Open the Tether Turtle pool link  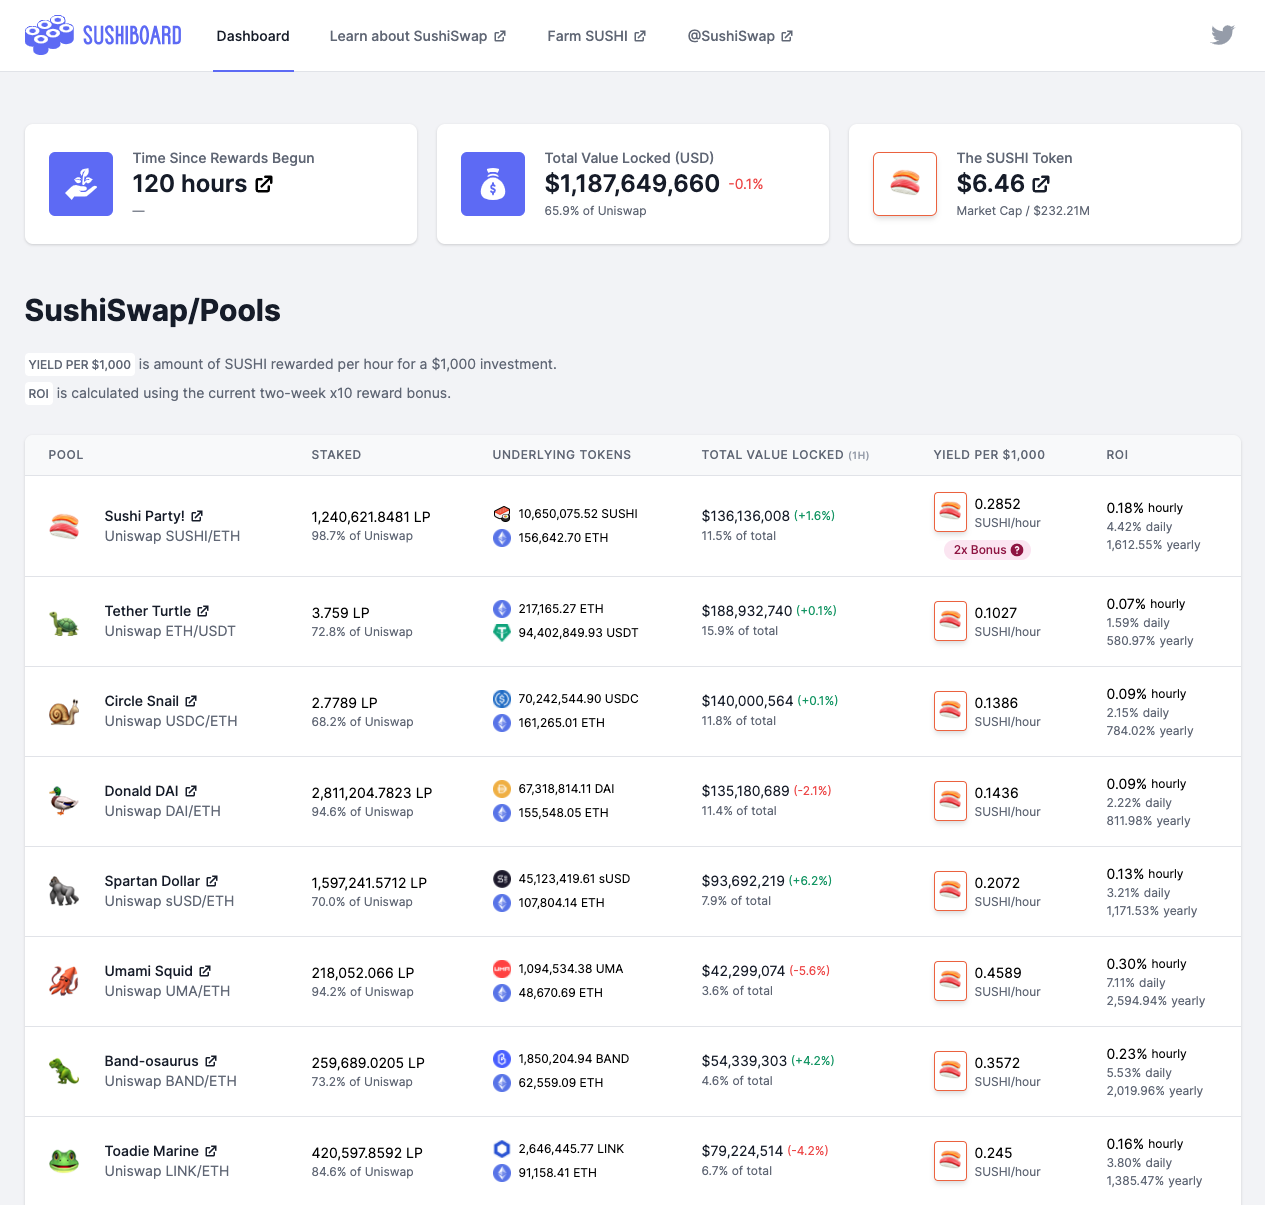coord(157,611)
